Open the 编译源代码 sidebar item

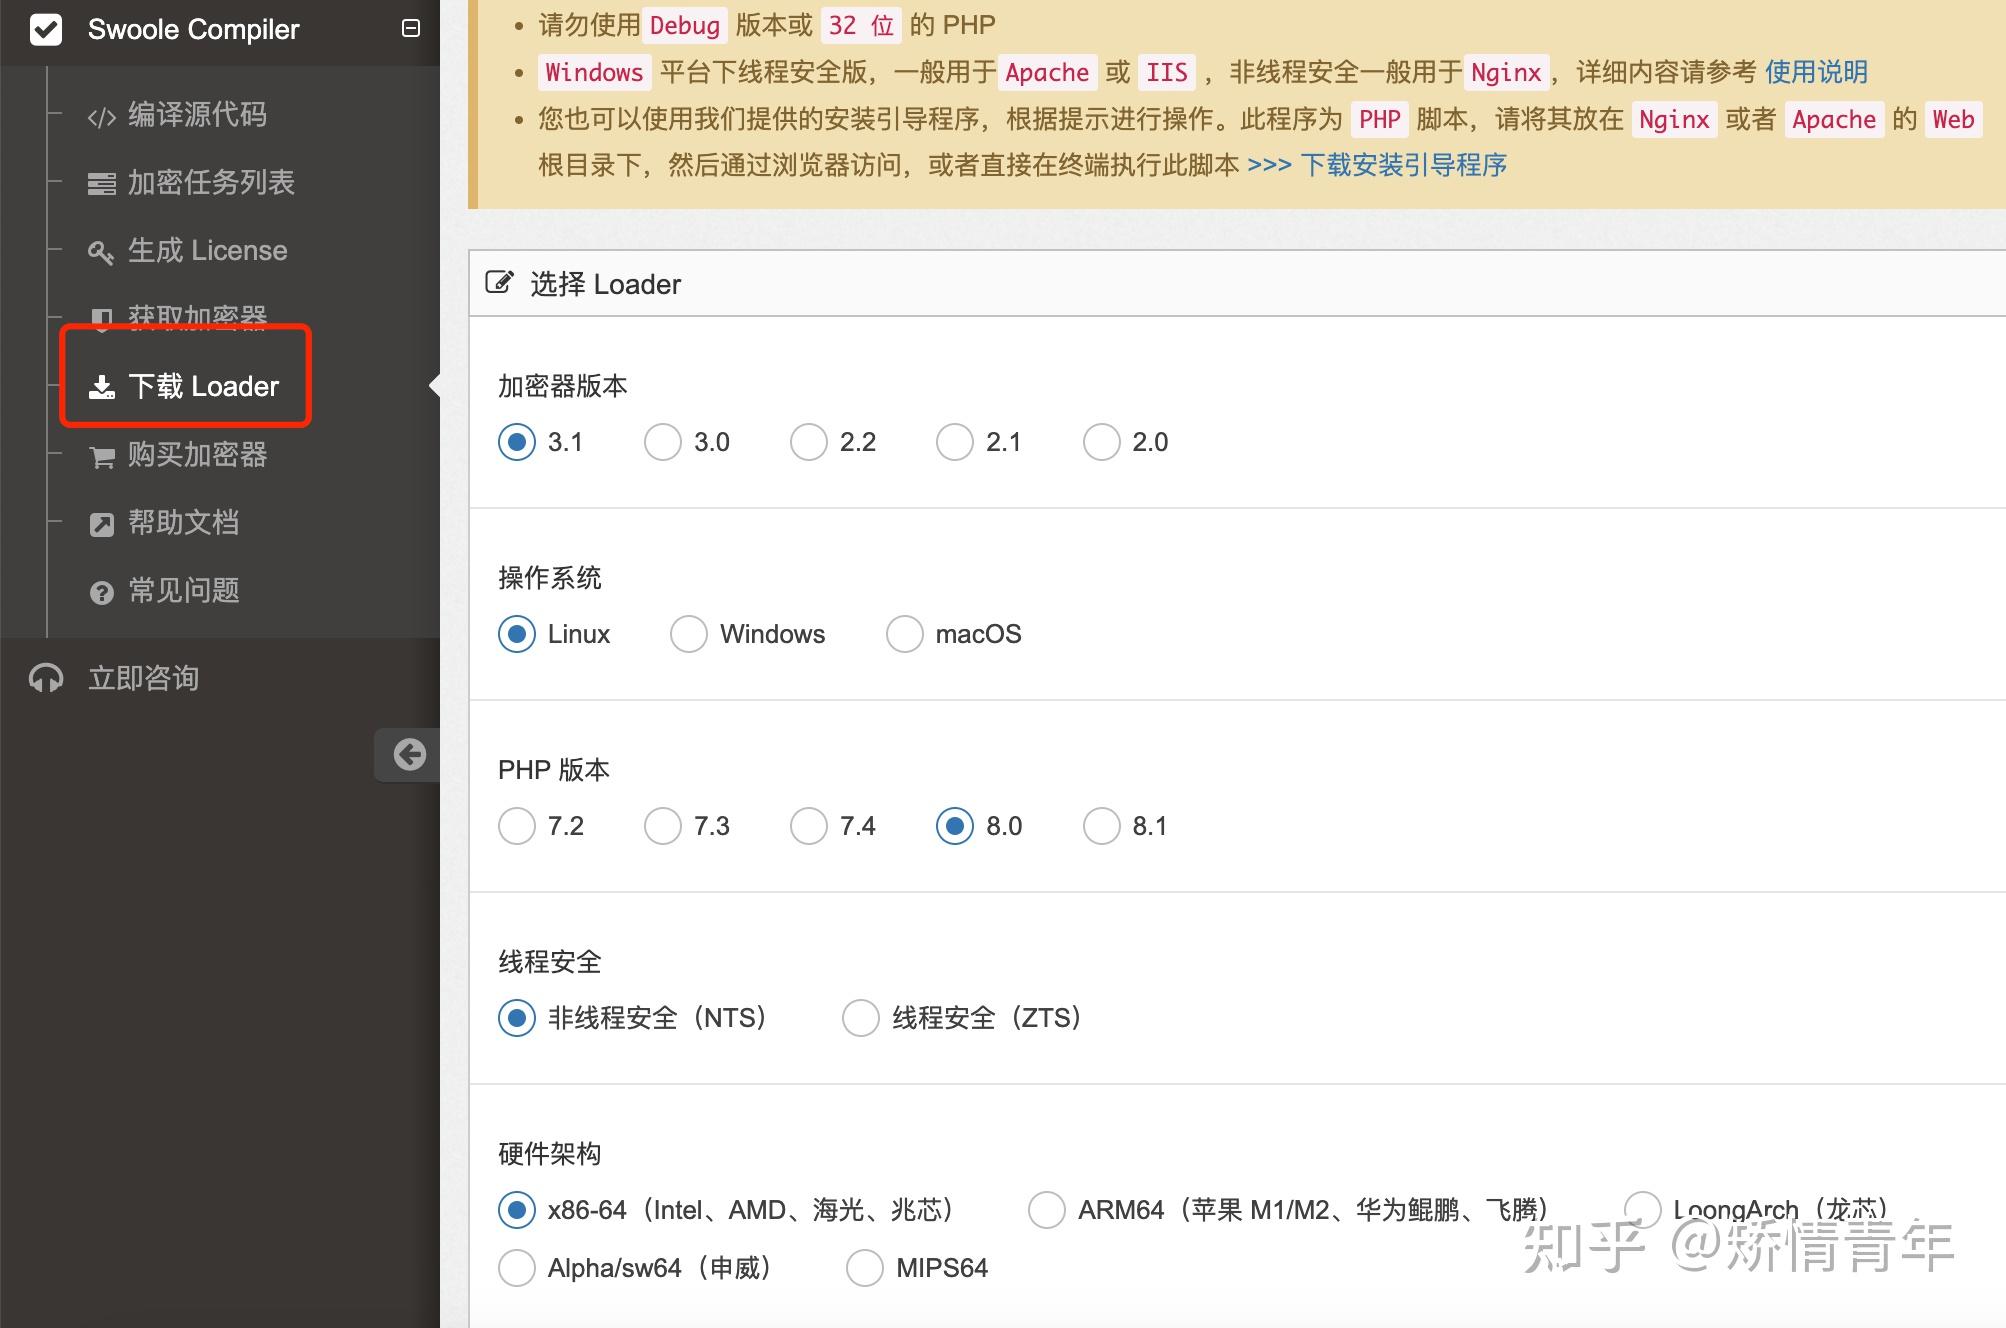[x=196, y=115]
